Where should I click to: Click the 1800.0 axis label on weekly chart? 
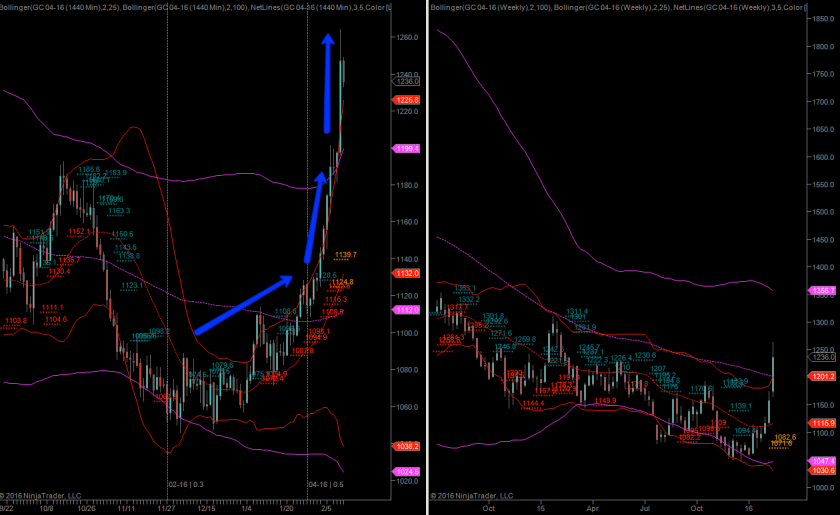point(823,47)
